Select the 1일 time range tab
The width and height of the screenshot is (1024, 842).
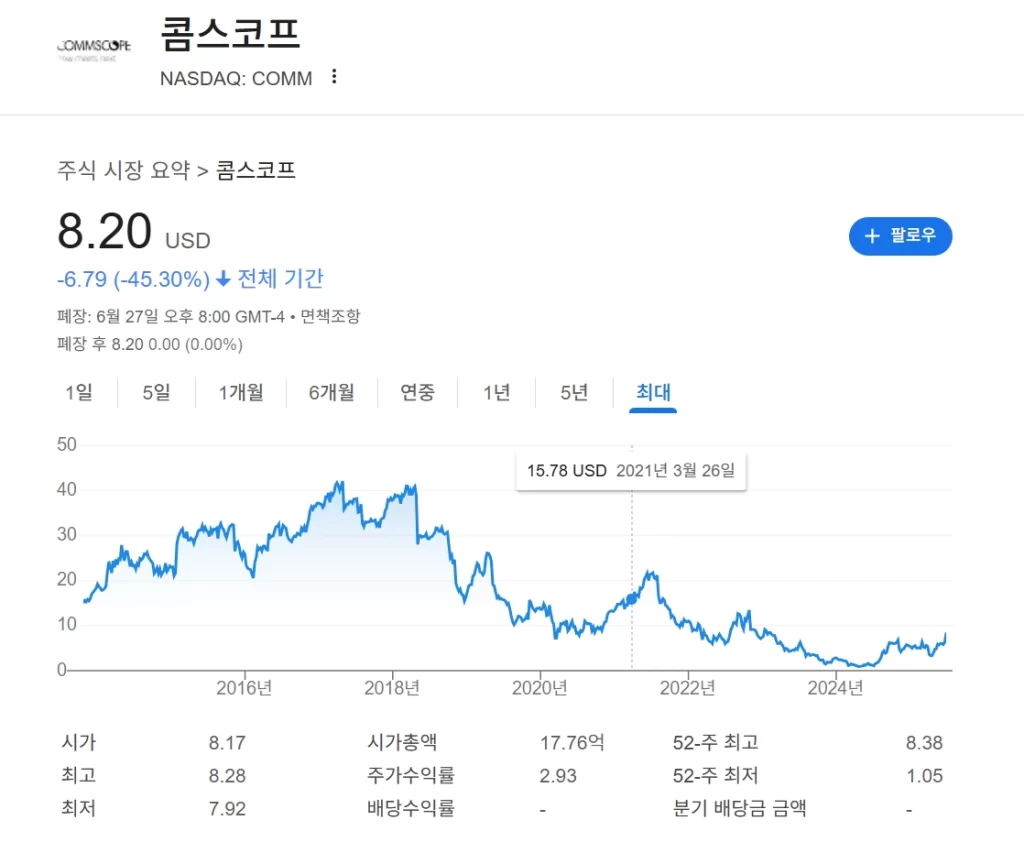[79, 392]
